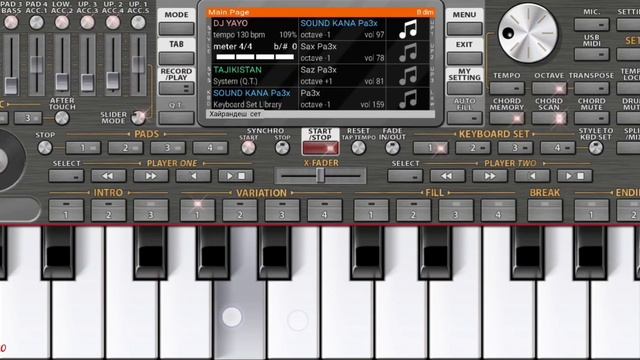
Task: Click the MIC. button
Action: (591, 24)
